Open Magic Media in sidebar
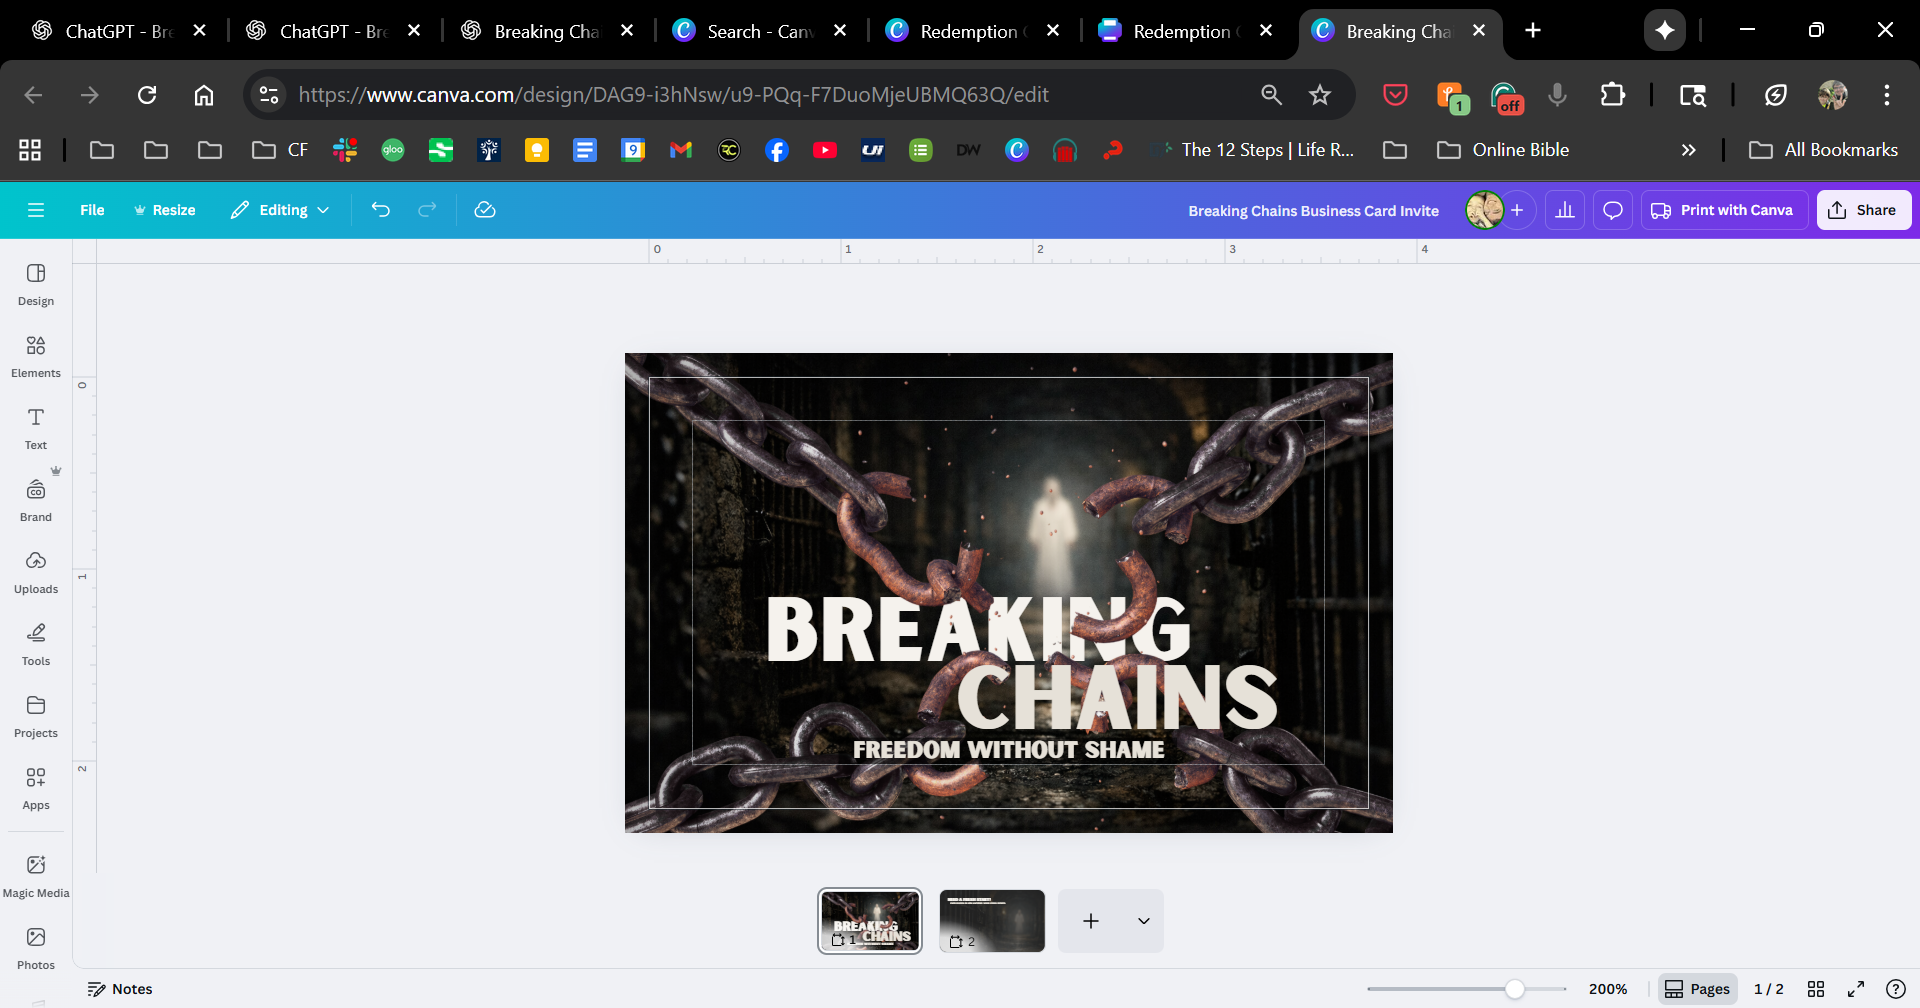 click(36, 876)
